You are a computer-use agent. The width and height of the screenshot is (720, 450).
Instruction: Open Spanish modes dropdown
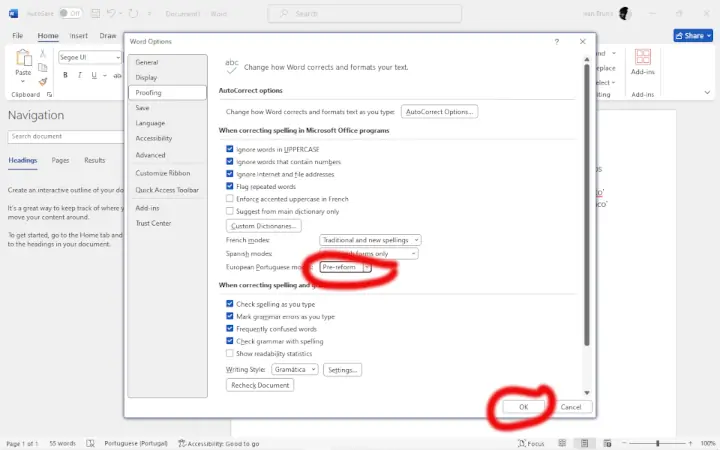coord(369,253)
